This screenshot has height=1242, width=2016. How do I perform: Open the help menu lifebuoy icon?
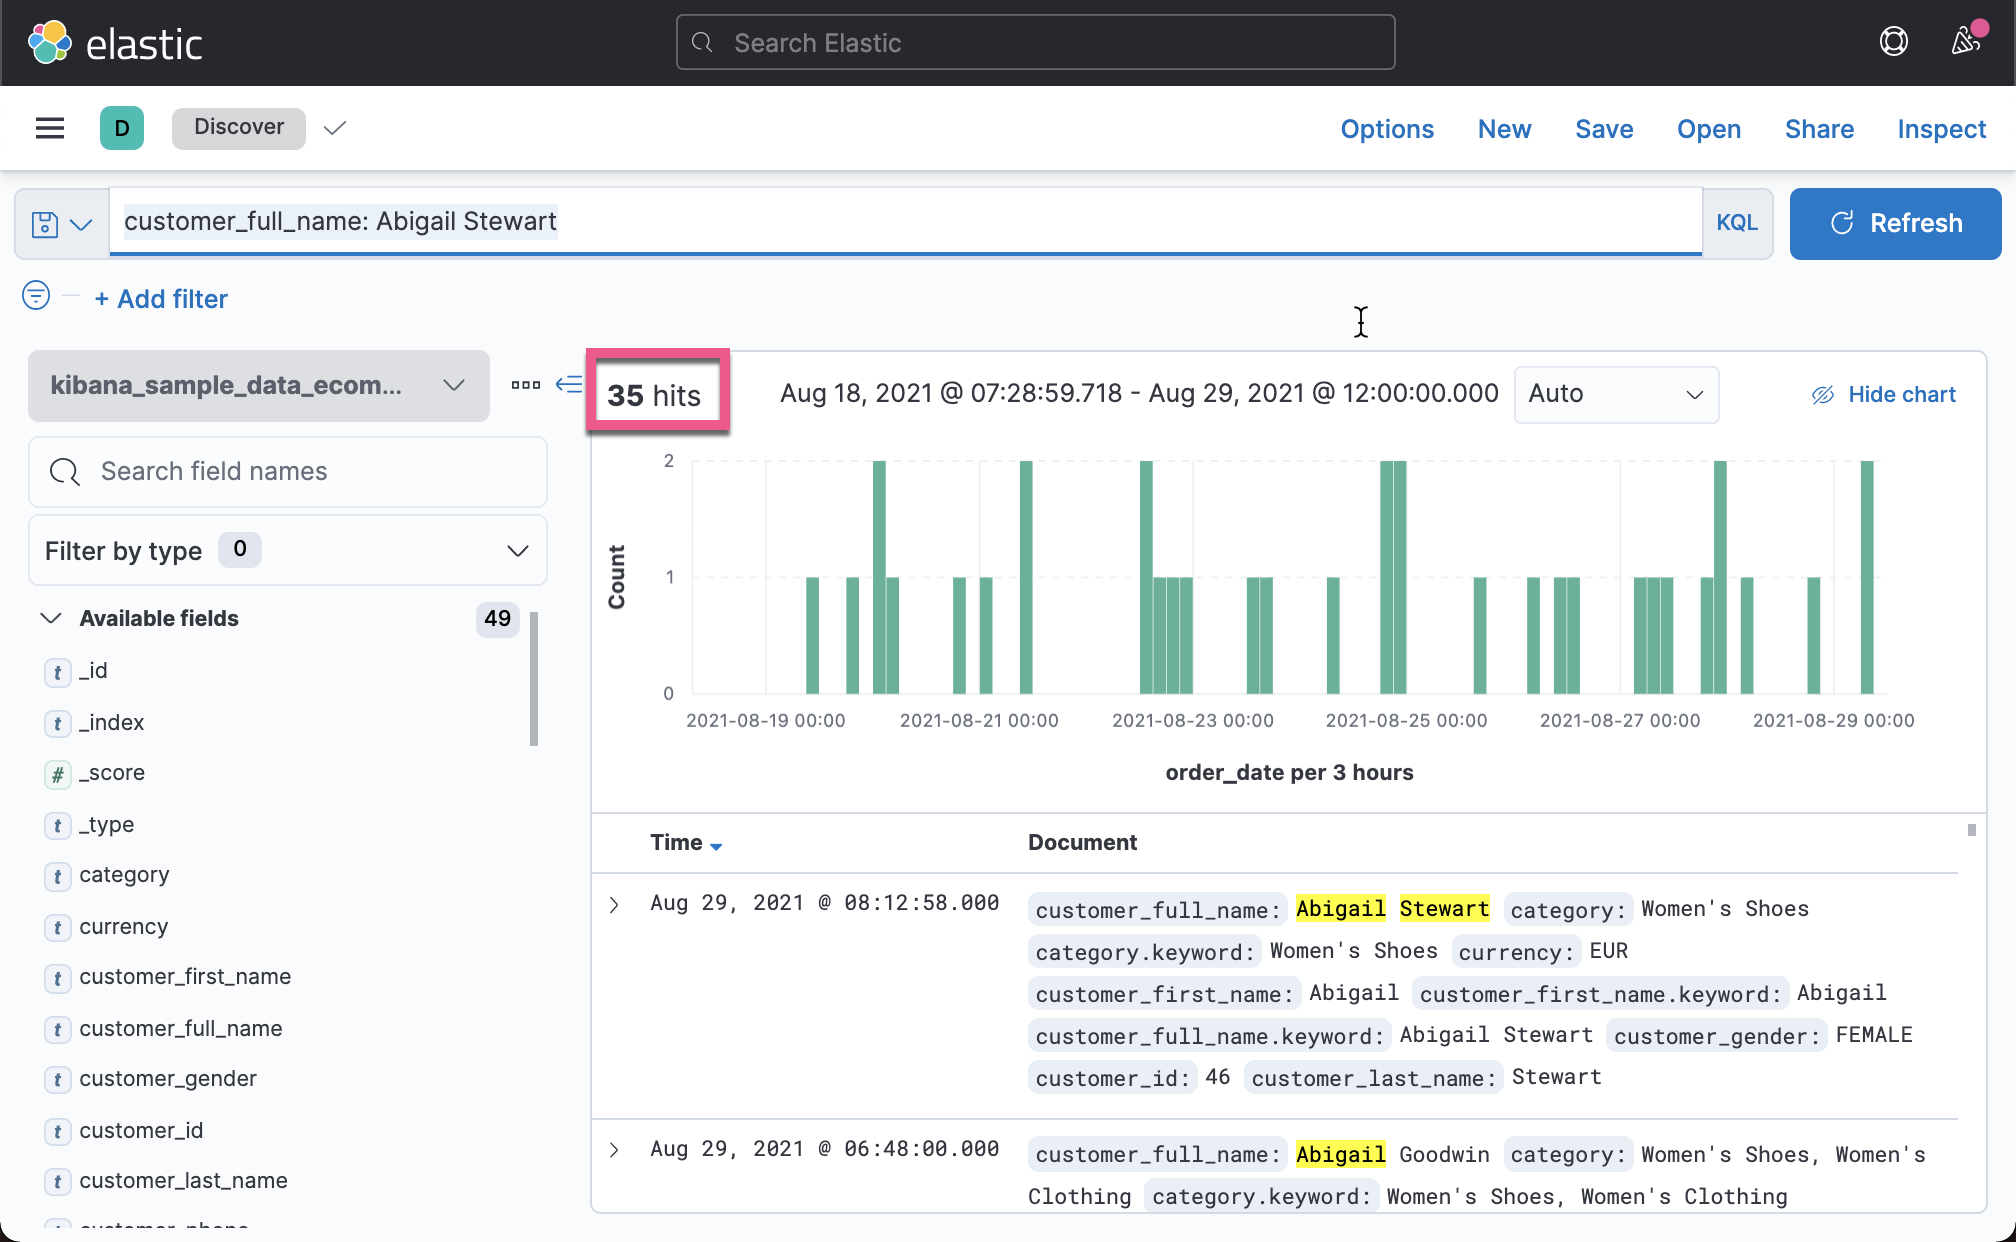pos(1893,42)
